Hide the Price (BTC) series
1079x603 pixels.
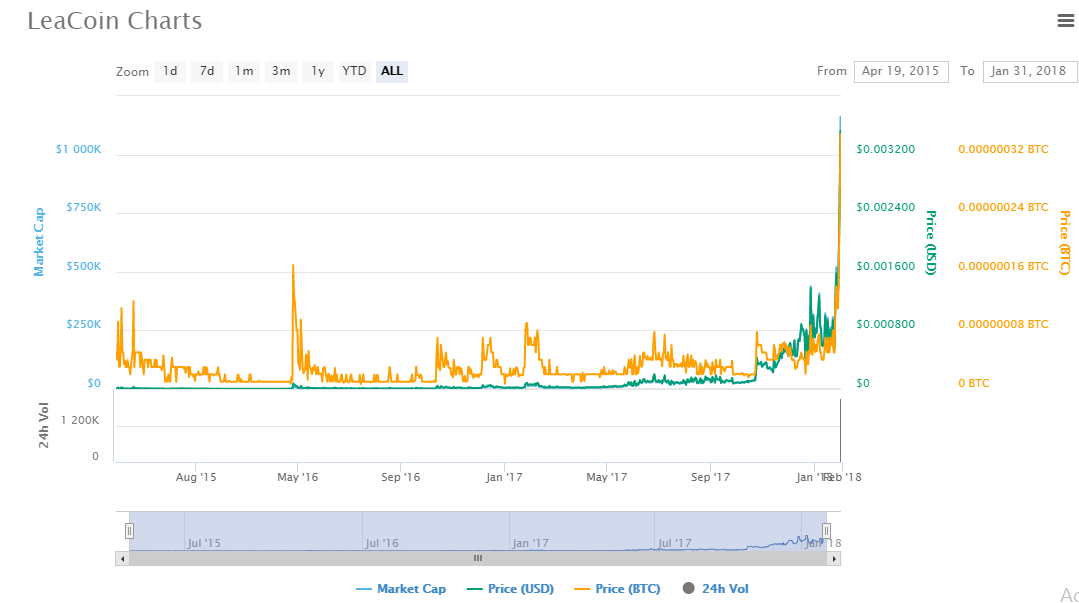click(617, 589)
